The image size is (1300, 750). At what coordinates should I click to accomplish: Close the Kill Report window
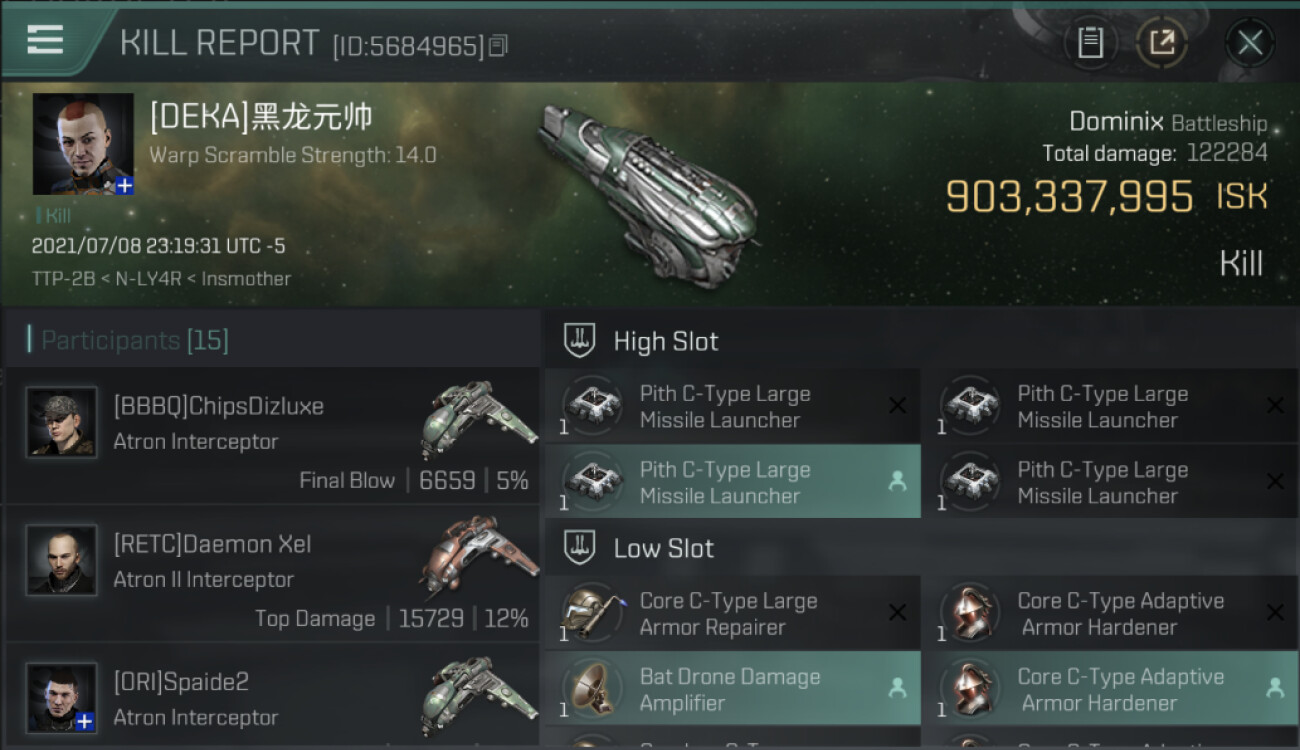click(x=1250, y=43)
